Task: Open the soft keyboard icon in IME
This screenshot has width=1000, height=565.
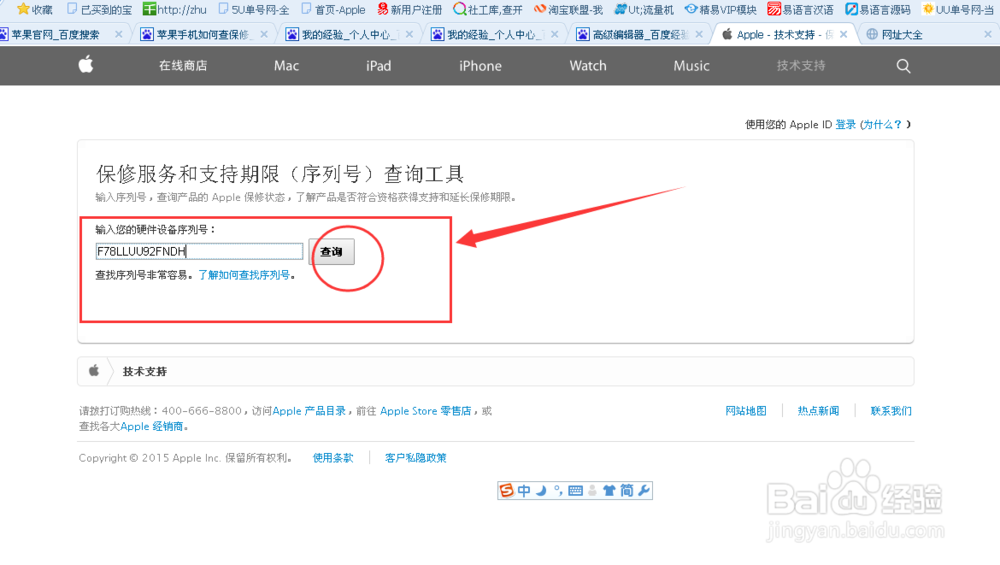Action: [575, 490]
